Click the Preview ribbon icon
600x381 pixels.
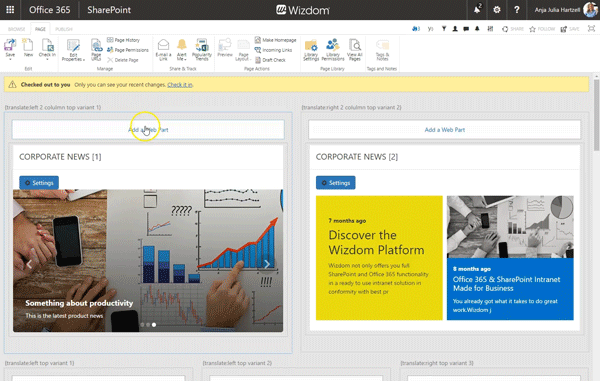coord(225,48)
